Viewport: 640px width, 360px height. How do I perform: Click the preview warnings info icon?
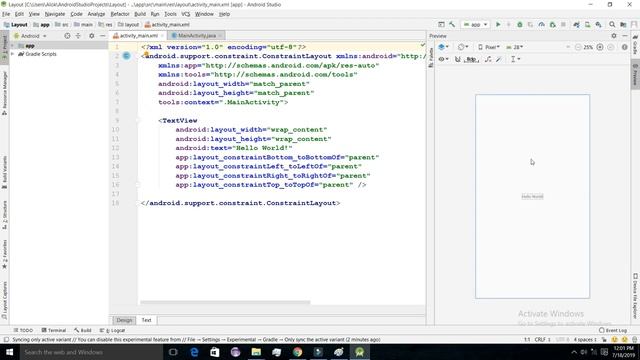coord(624,47)
